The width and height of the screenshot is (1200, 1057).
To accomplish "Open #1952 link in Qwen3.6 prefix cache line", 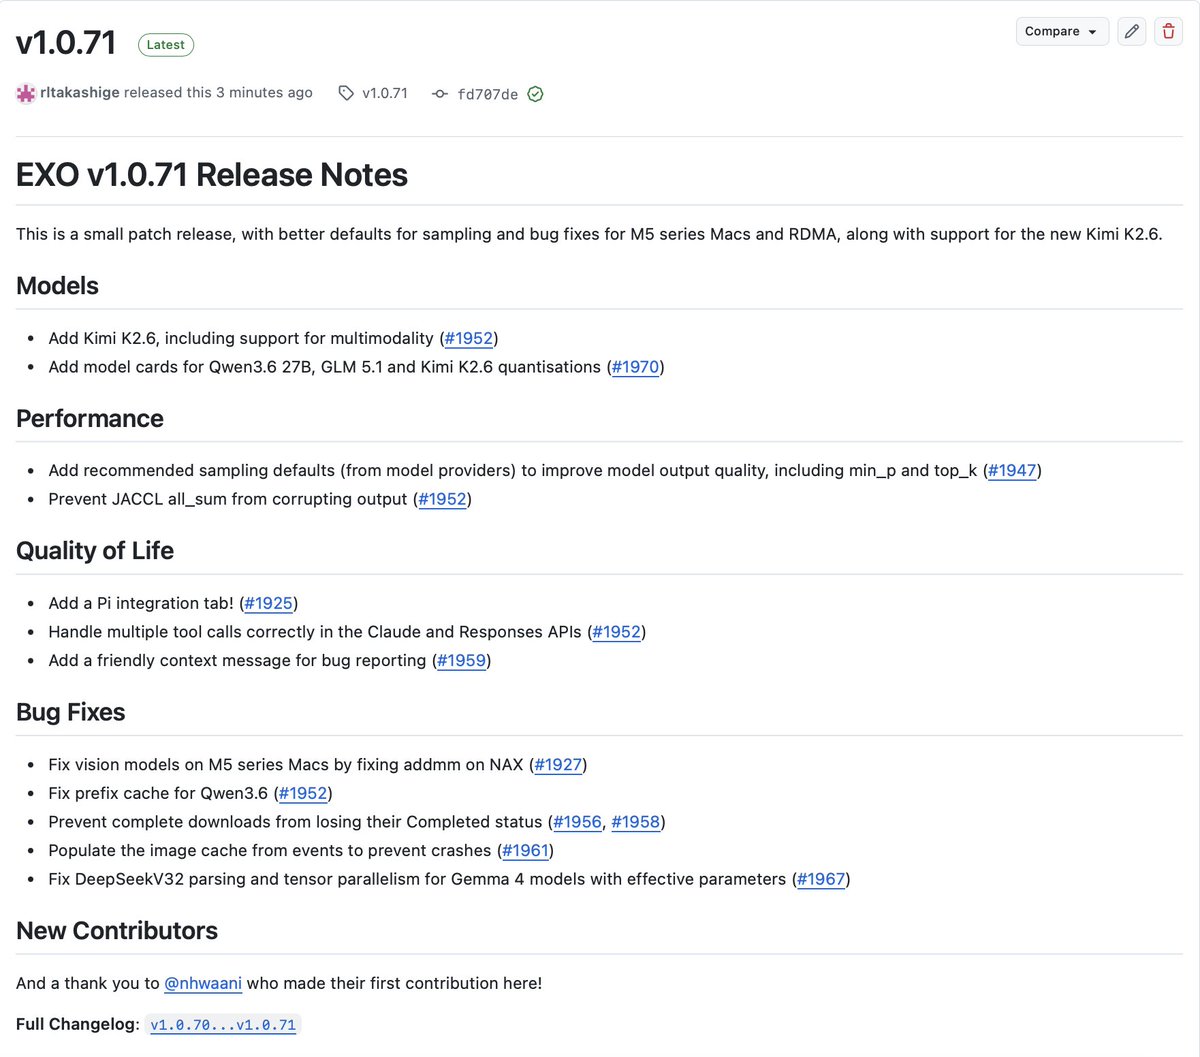I will [x=303, y=793].
